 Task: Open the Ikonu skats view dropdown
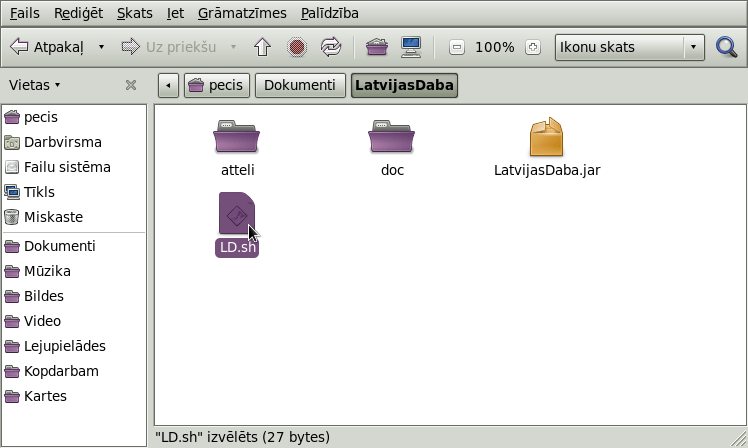click(x=630, y=47)
